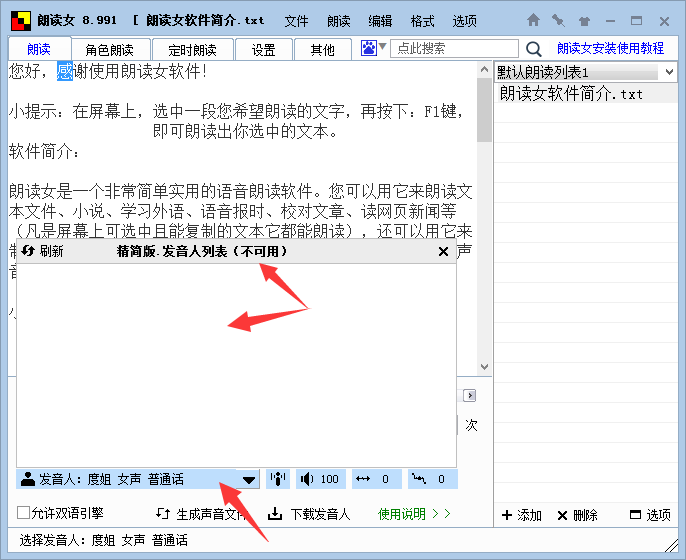Click the home icon in title bar
The image size is (686, 560).
pyautogui.click(x=533, y=20)
